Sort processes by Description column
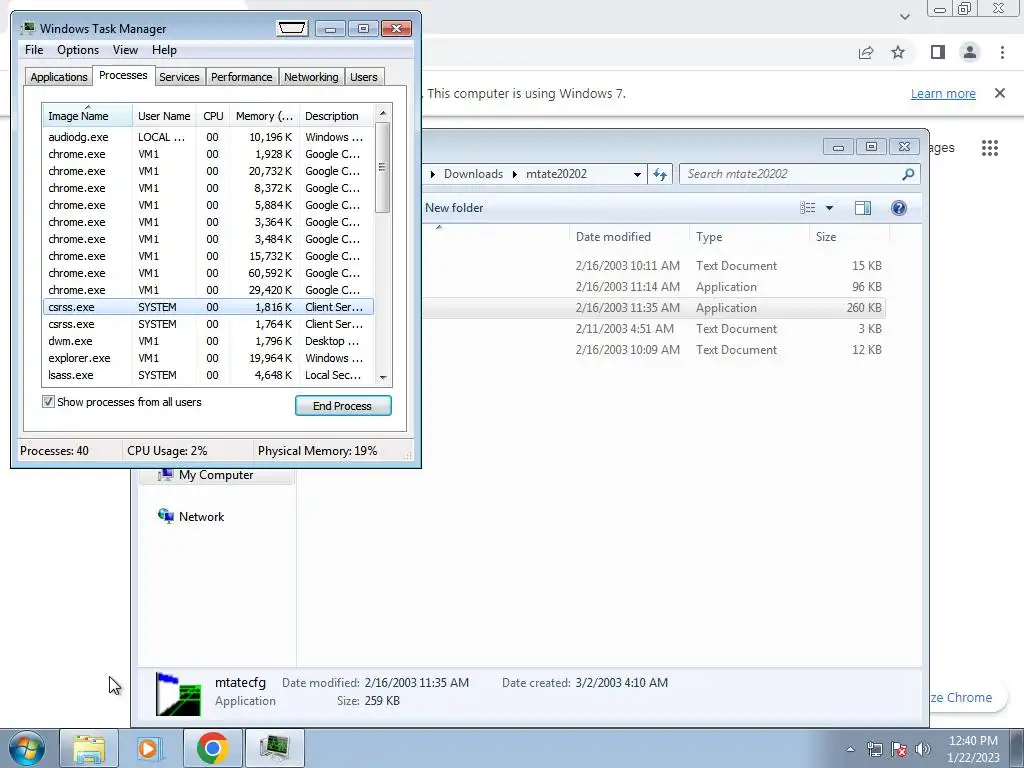The width and height of the screenshot is (1024, 768). click(x=336, y=116)
